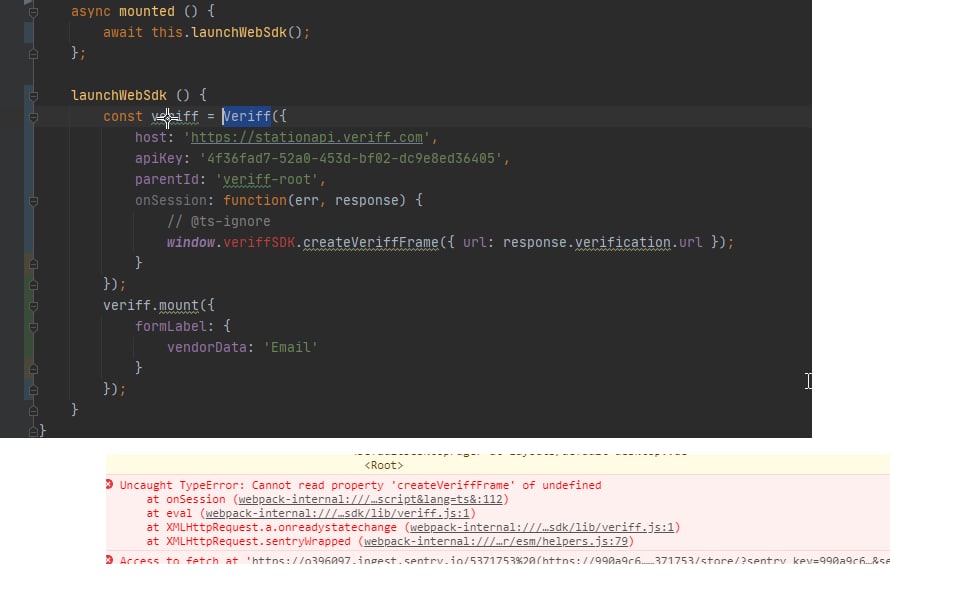Click the Access to fetch error message
This screenshot has height=594, width=972.
click(505, 561)
